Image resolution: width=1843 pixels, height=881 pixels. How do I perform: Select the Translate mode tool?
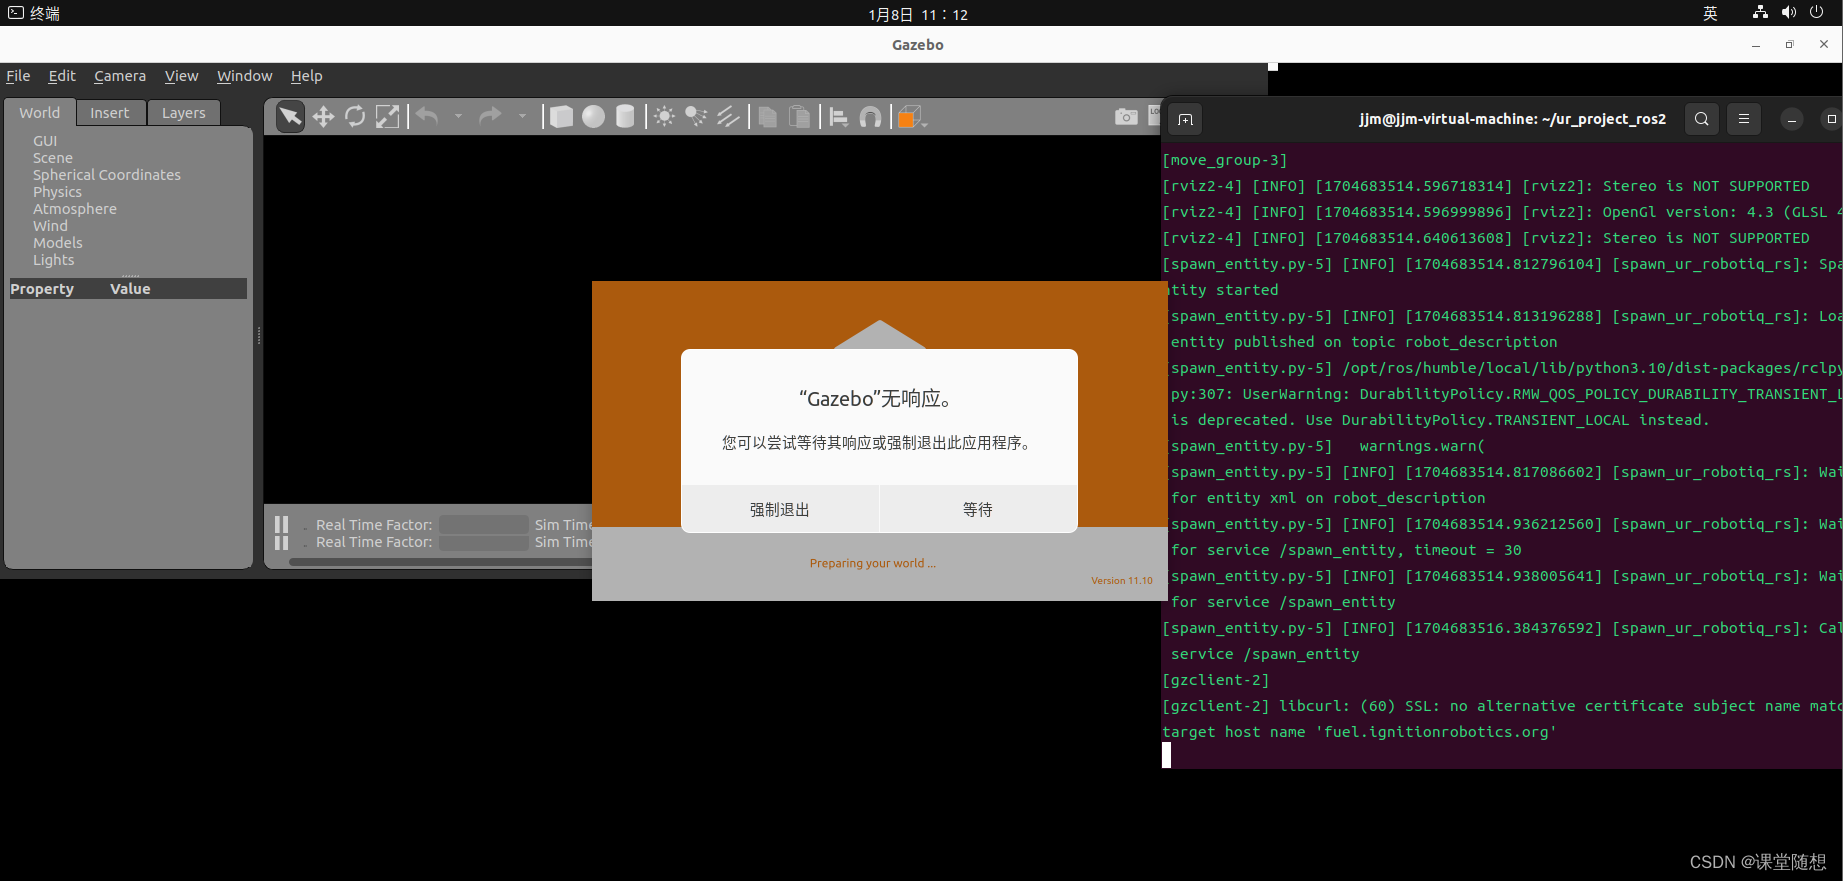point(323,117)
